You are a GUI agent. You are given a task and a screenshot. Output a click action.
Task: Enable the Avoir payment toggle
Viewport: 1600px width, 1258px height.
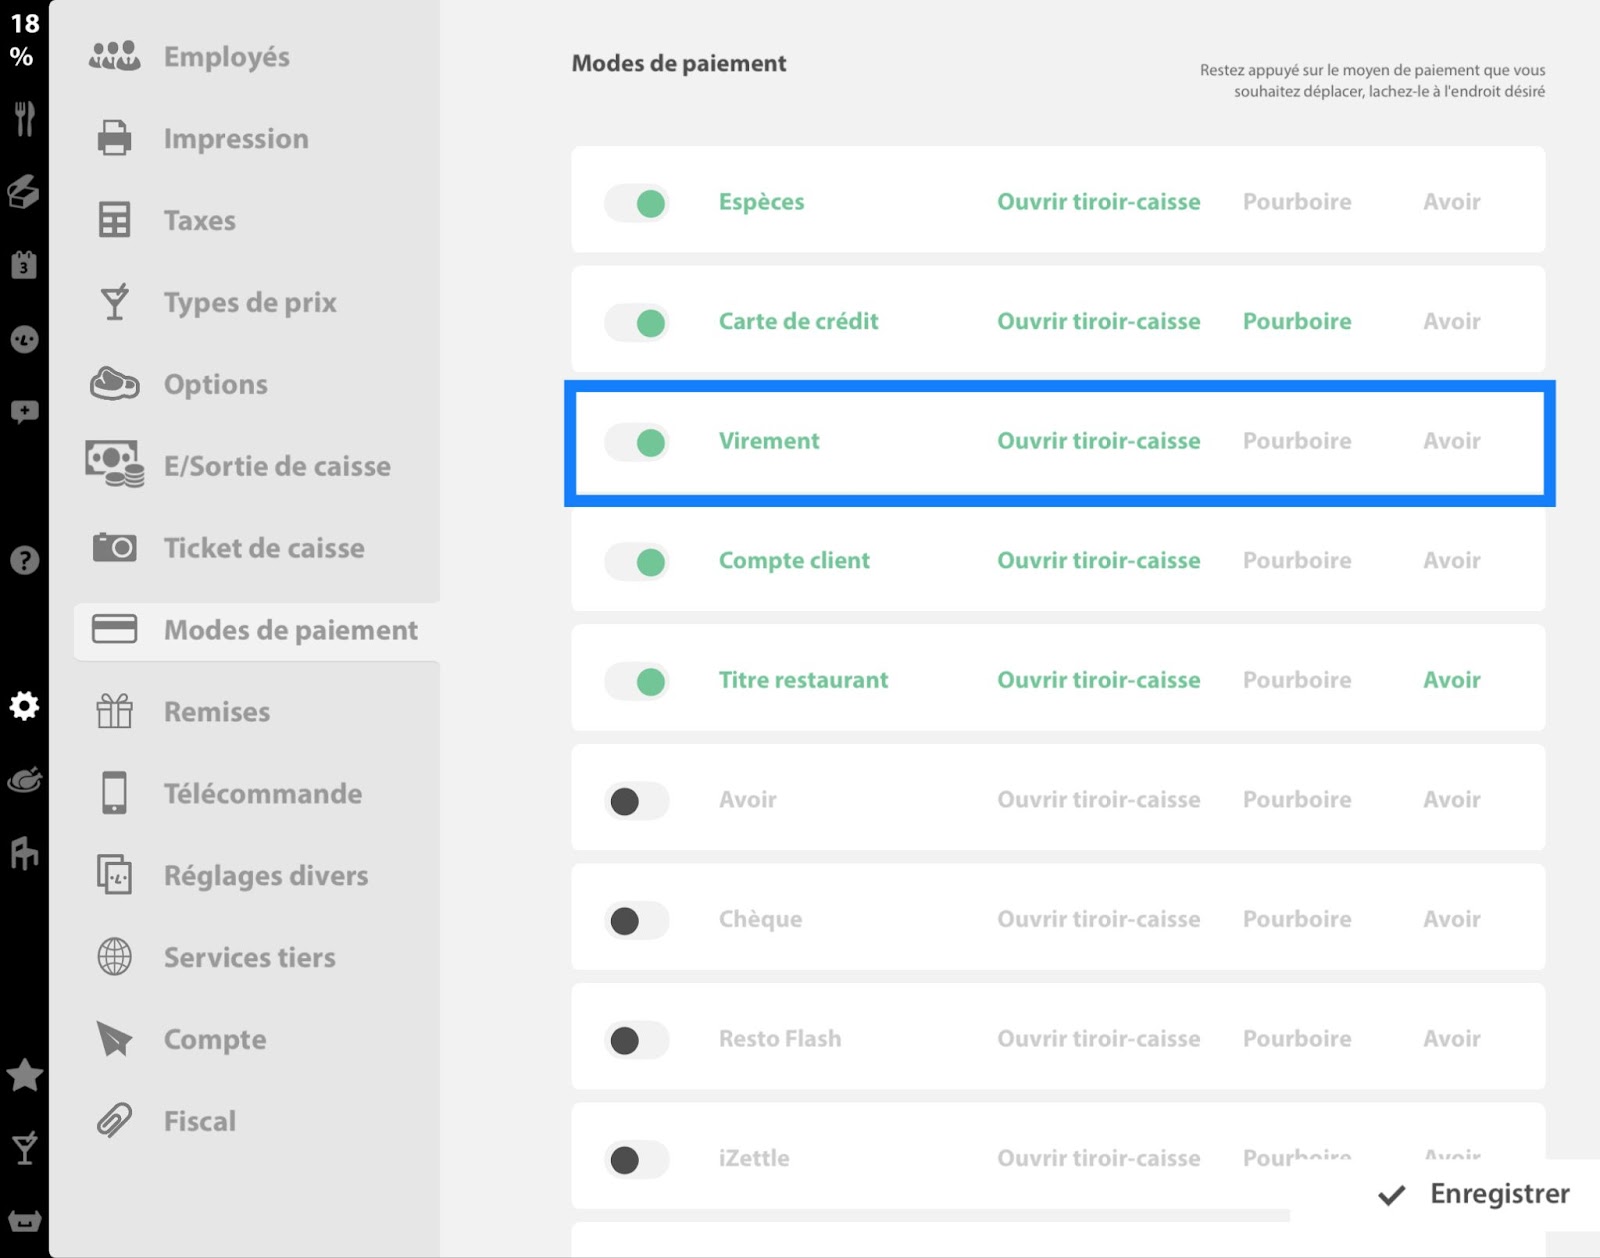pyautogui.click(x=636, y=801)
